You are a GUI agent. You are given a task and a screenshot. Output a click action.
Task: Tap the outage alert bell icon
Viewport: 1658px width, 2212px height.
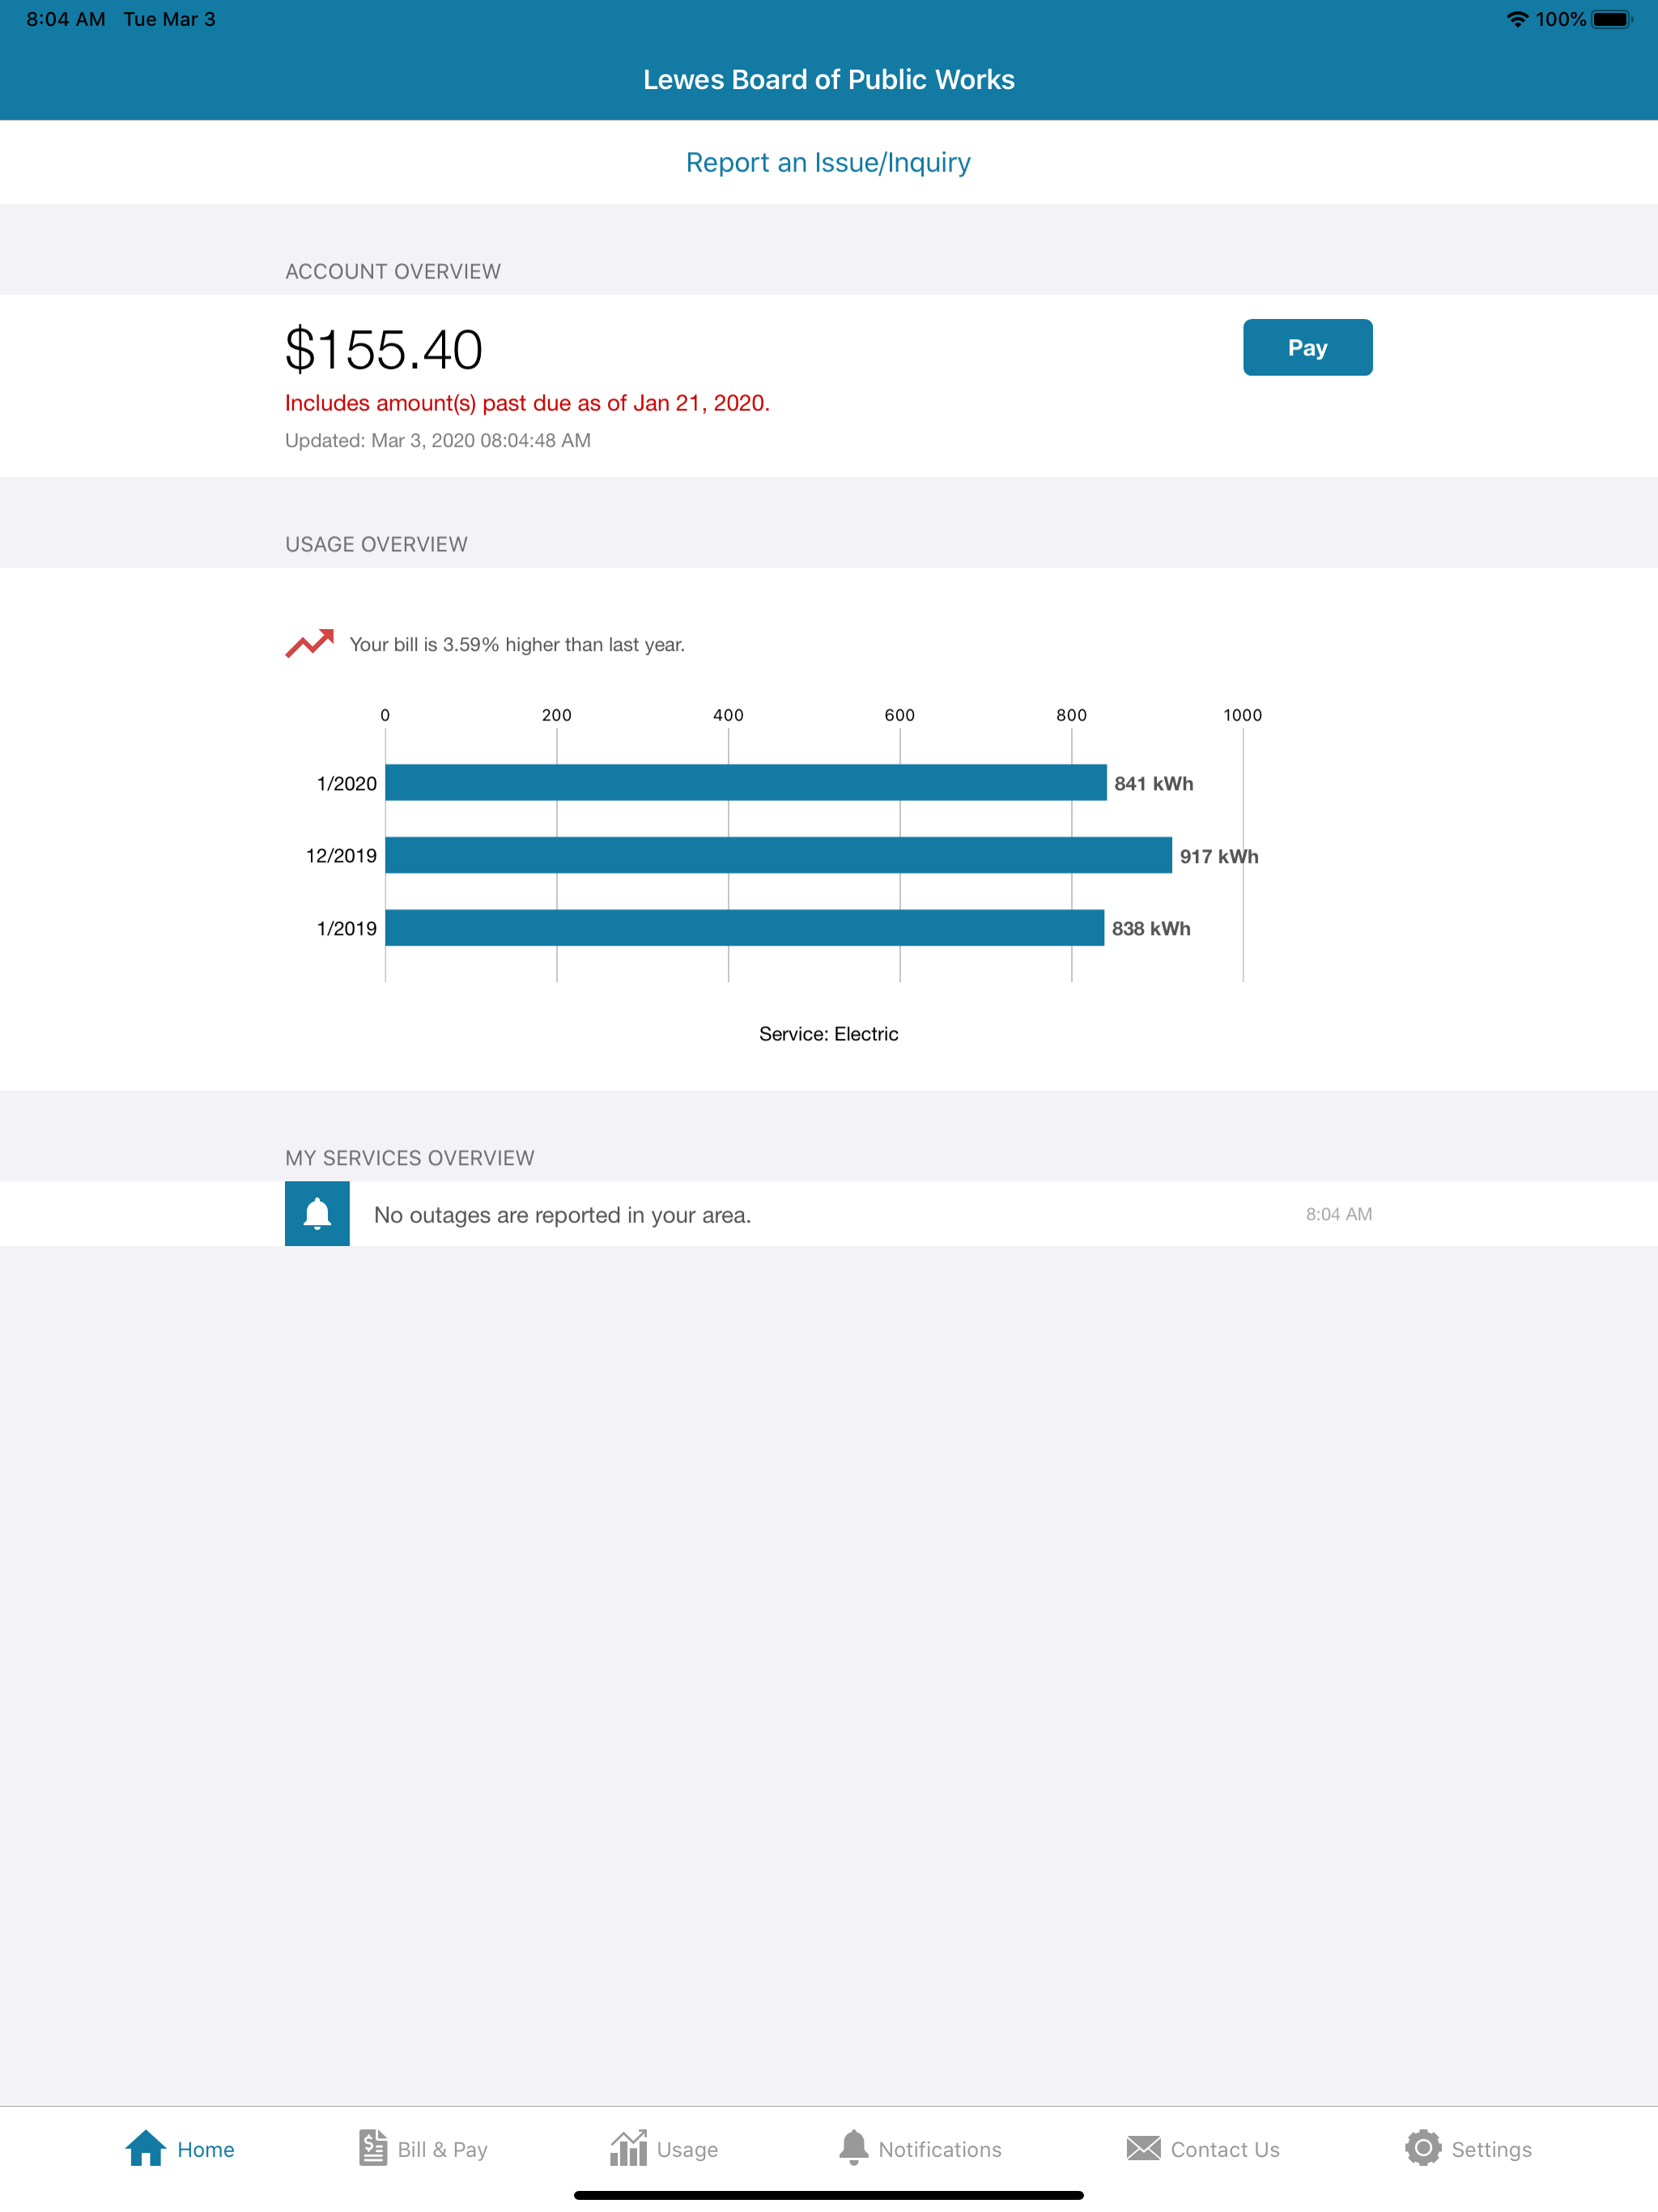click(x=317, y=1214)
